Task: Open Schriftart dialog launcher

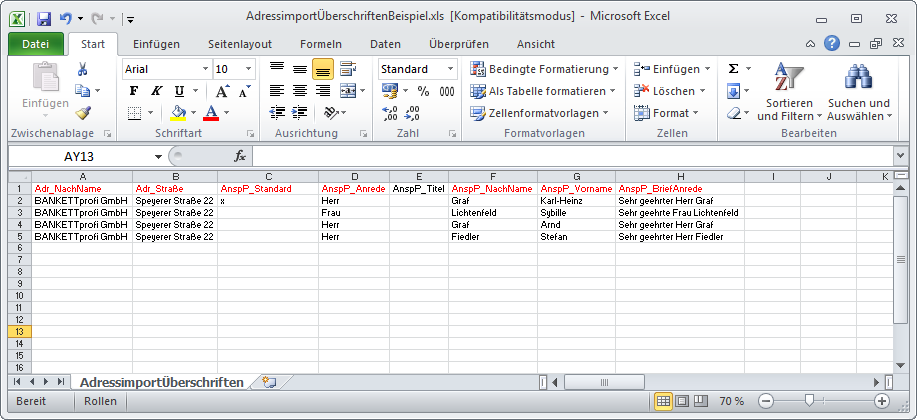Action: pyautogui.click(x=250, y=133)
